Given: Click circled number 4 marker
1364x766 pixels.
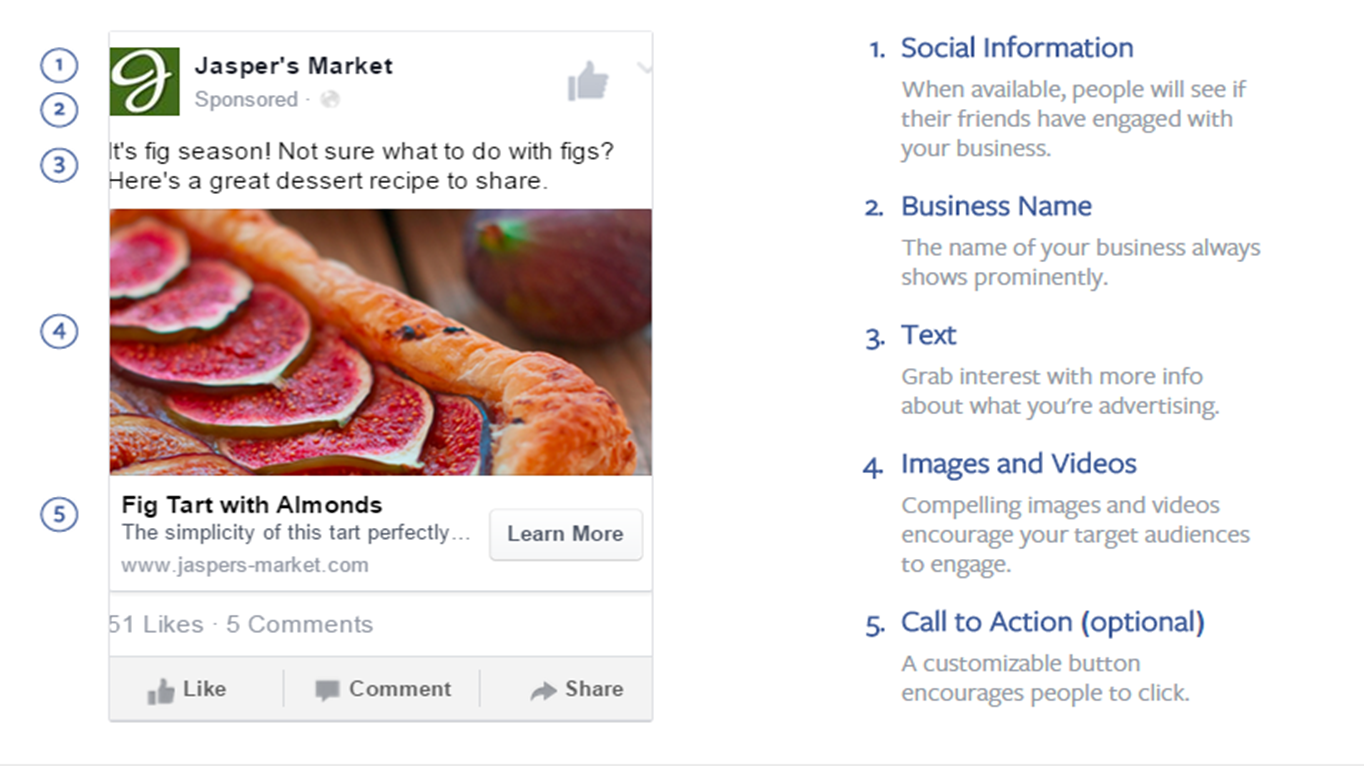Looking at the screenshot, I should point(59,330).
